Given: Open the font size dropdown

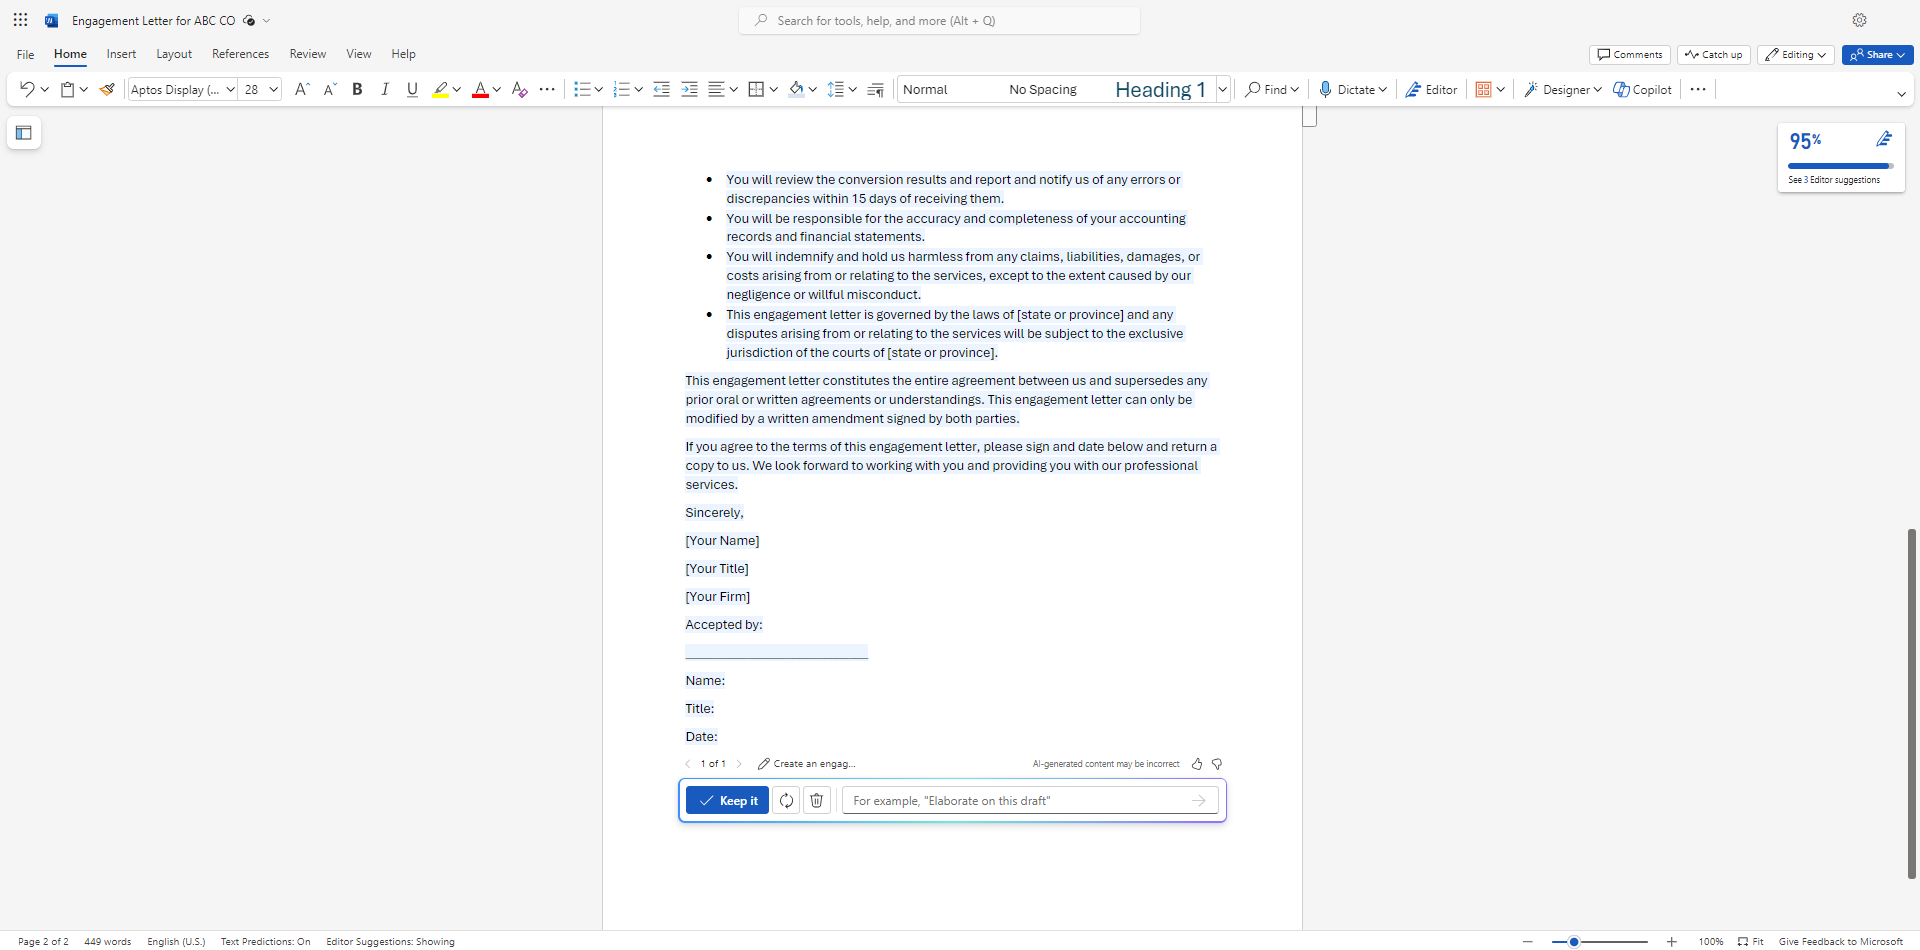Looking at the screenshot, I should [272, 89].
